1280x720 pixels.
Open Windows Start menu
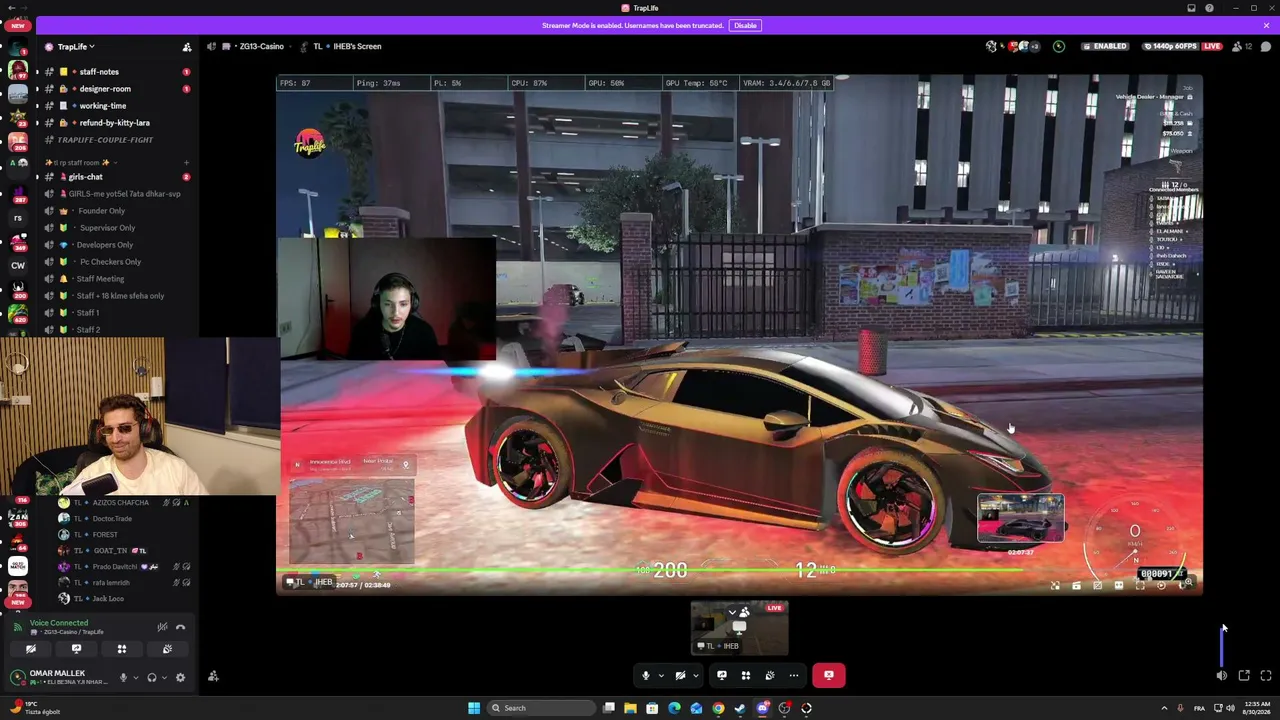tap(474, 708)
